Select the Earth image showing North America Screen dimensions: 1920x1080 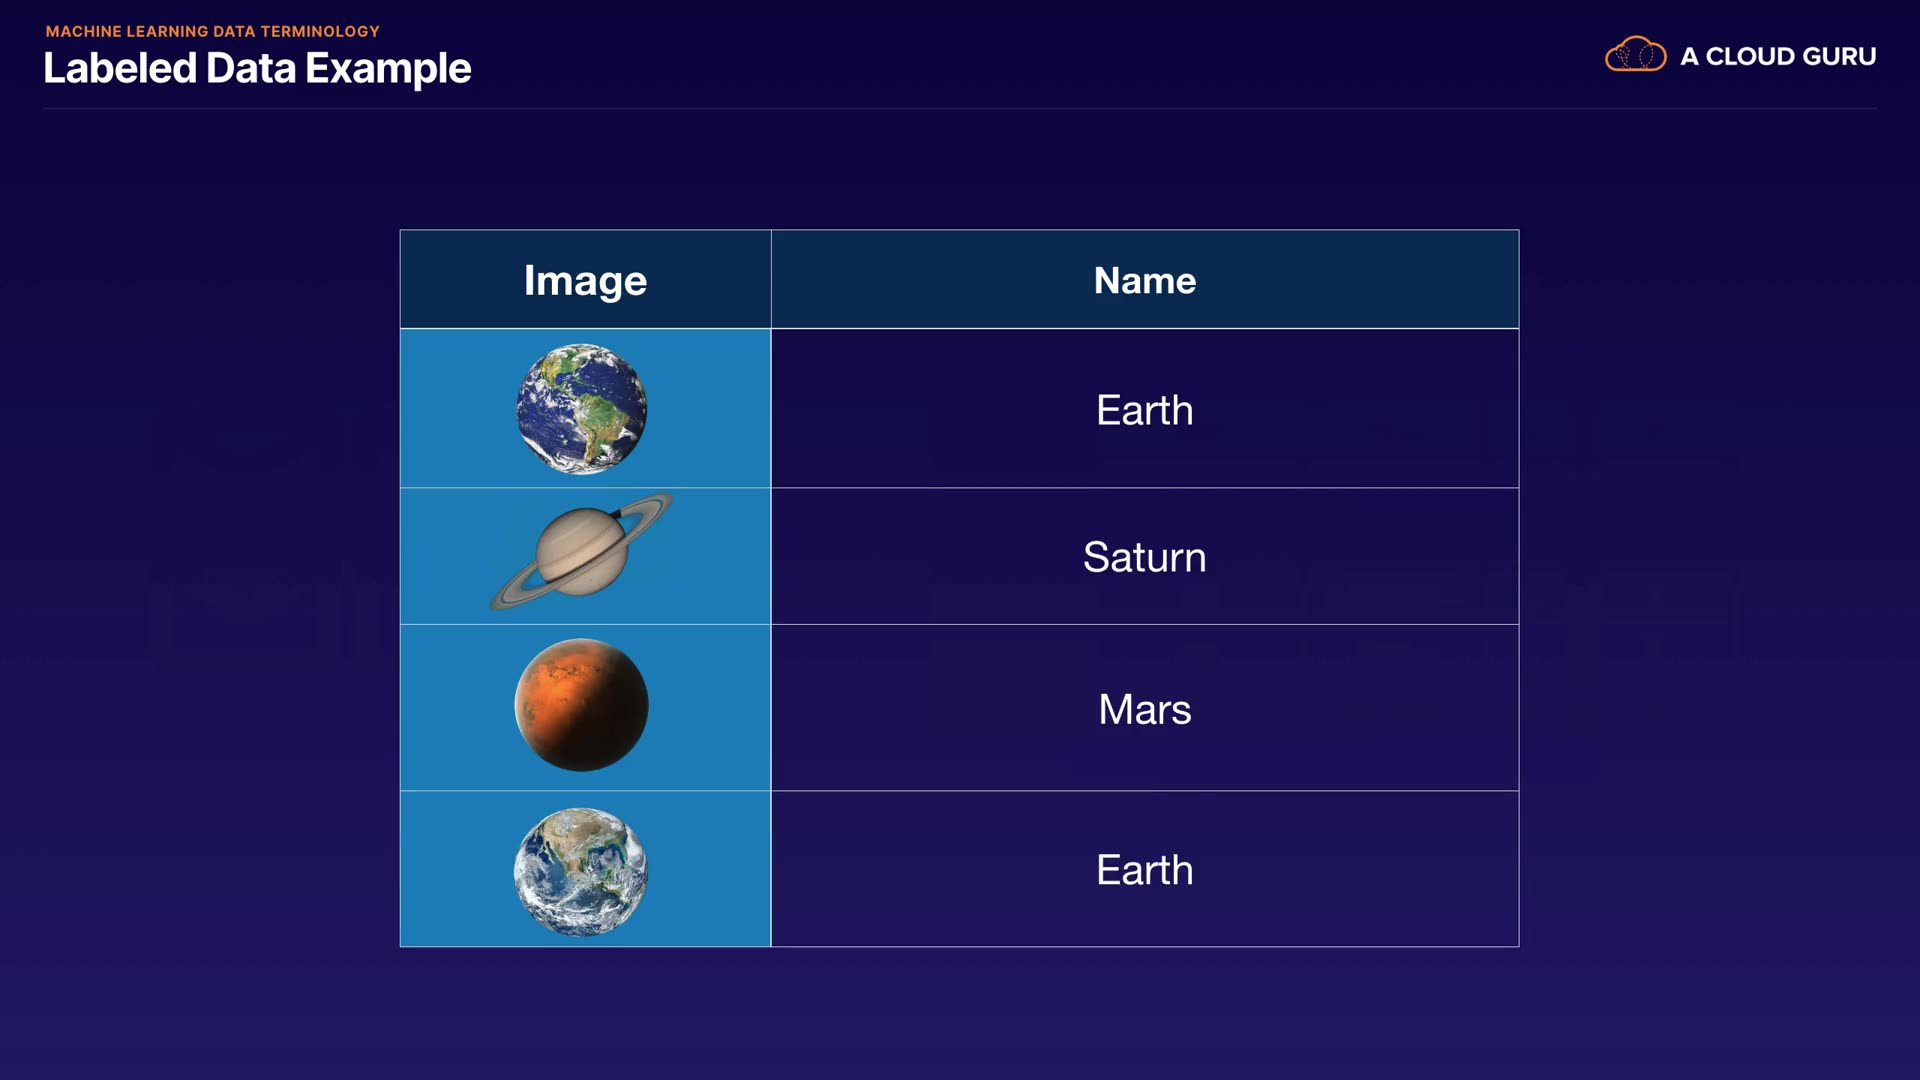[581, 871]
